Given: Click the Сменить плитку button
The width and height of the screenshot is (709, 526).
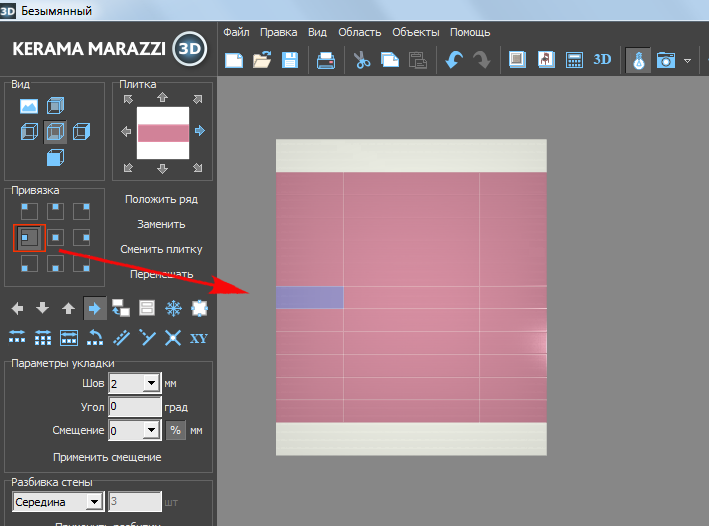Looking at the screenshot, I should coord(161,249).
